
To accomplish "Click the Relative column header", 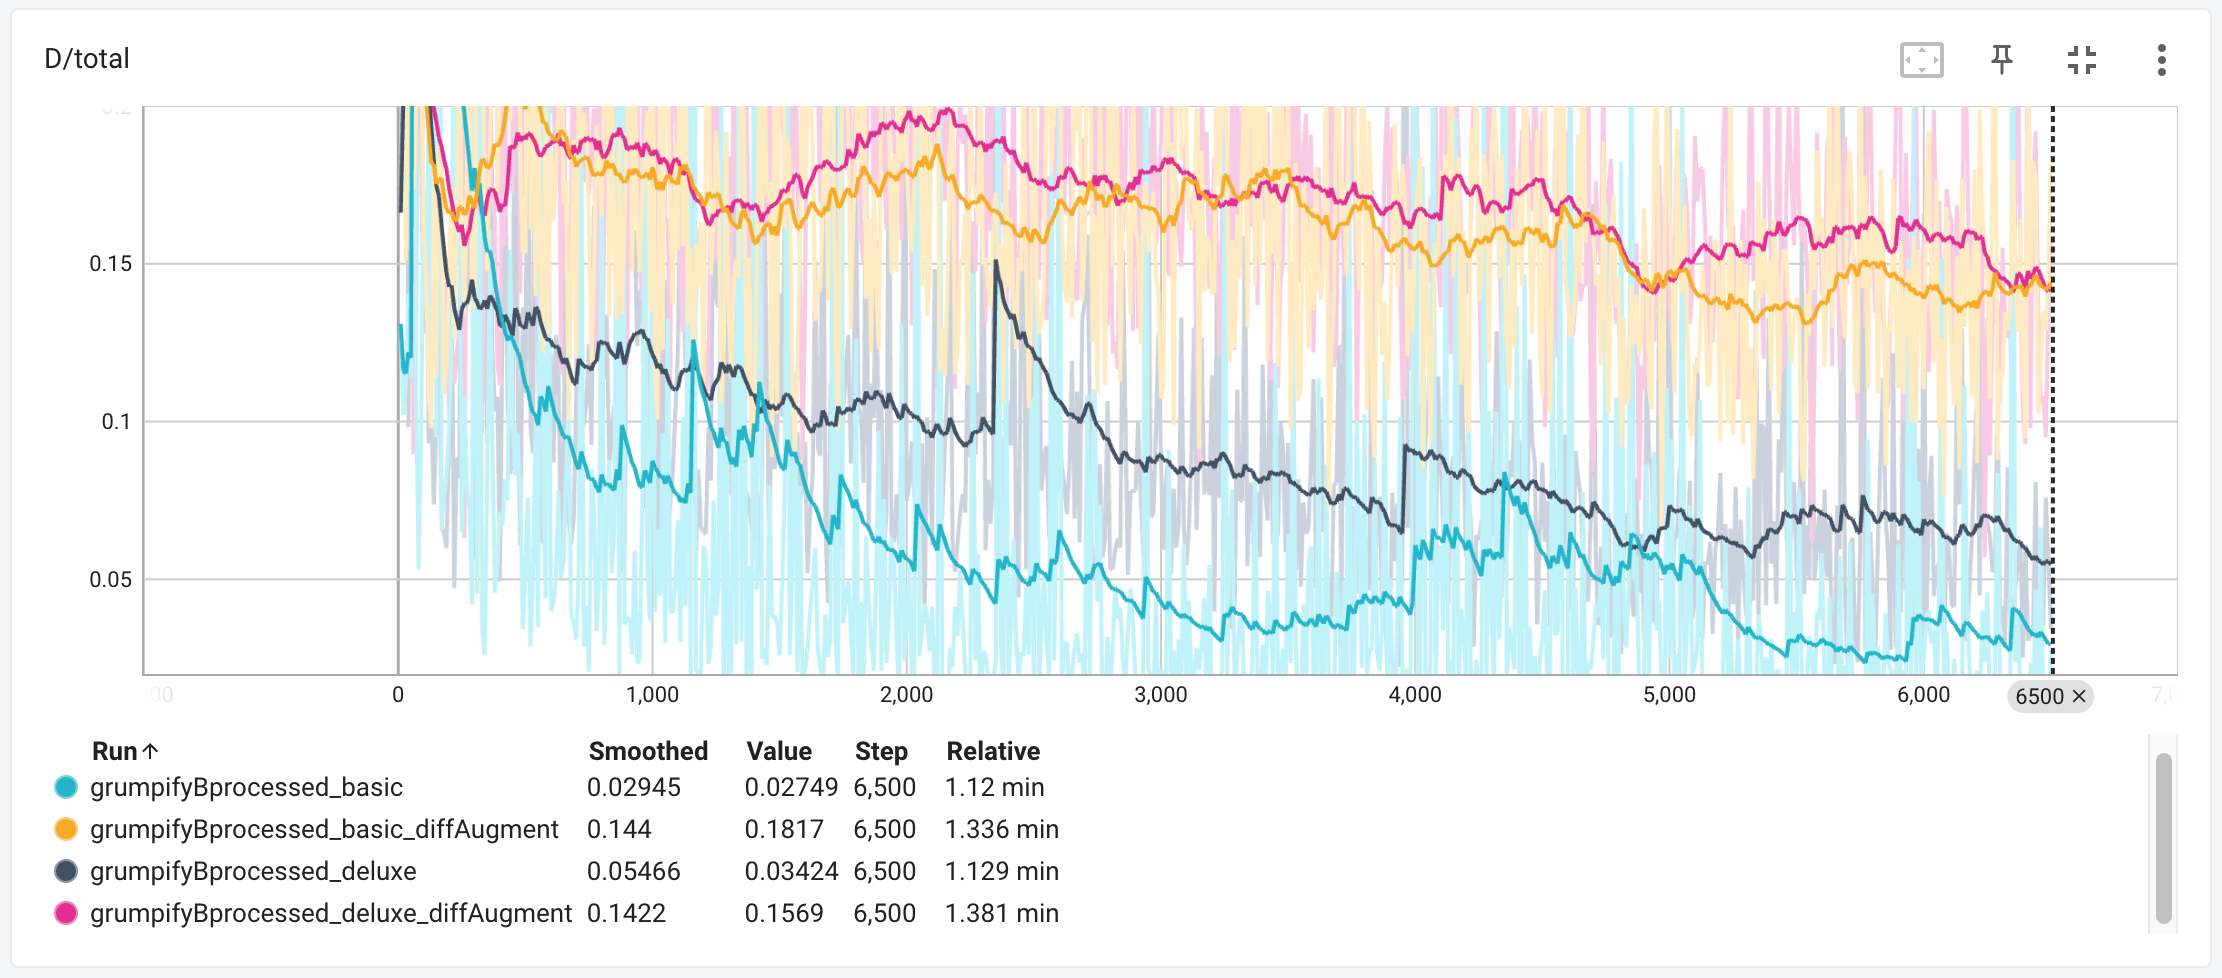I will (x=993, y=751).
